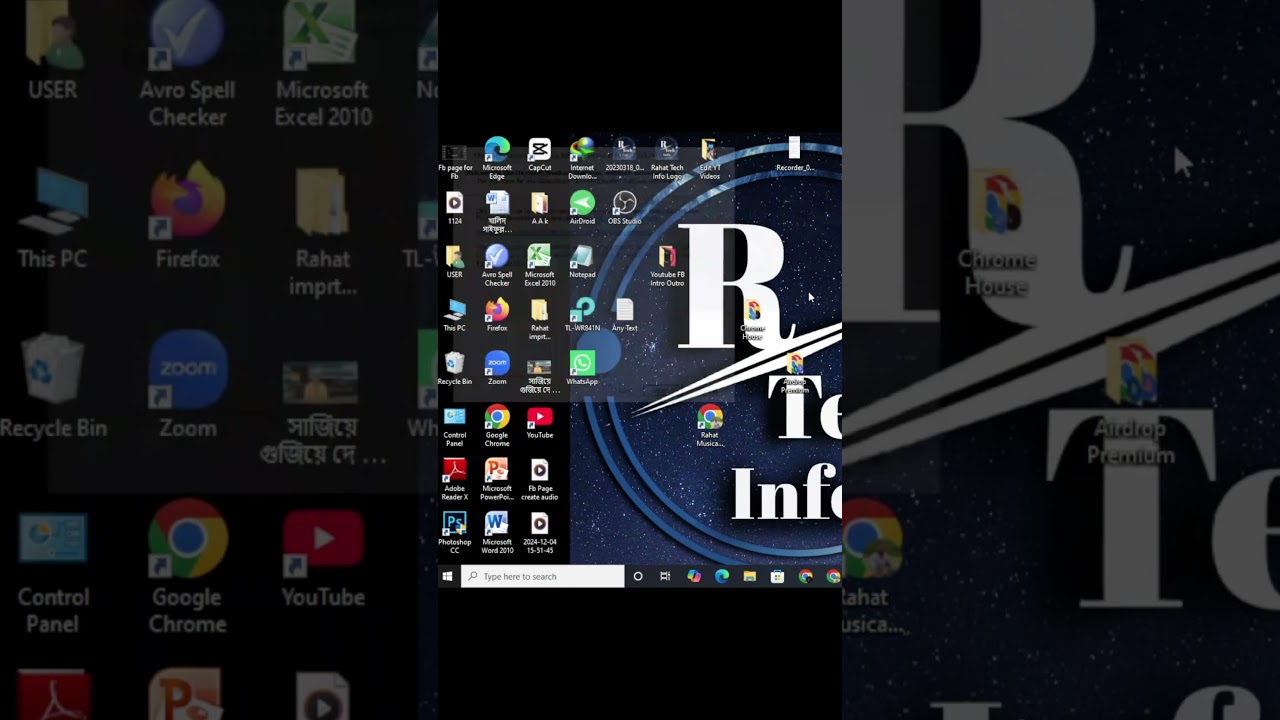Image resolution: width=1280 pixels, height=720 pixels.
Task: Open the Recycle Bin
Action: [455, 369]
